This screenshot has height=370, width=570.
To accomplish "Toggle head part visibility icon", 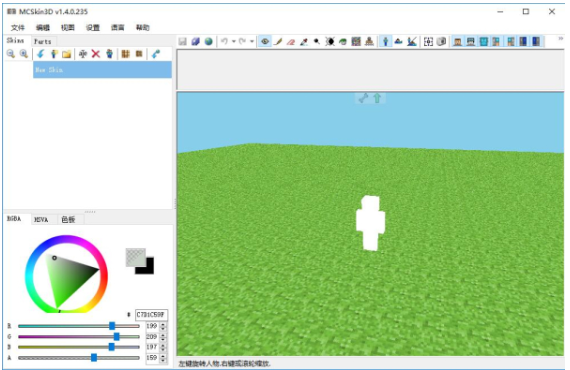I will (x=458, y=41).
